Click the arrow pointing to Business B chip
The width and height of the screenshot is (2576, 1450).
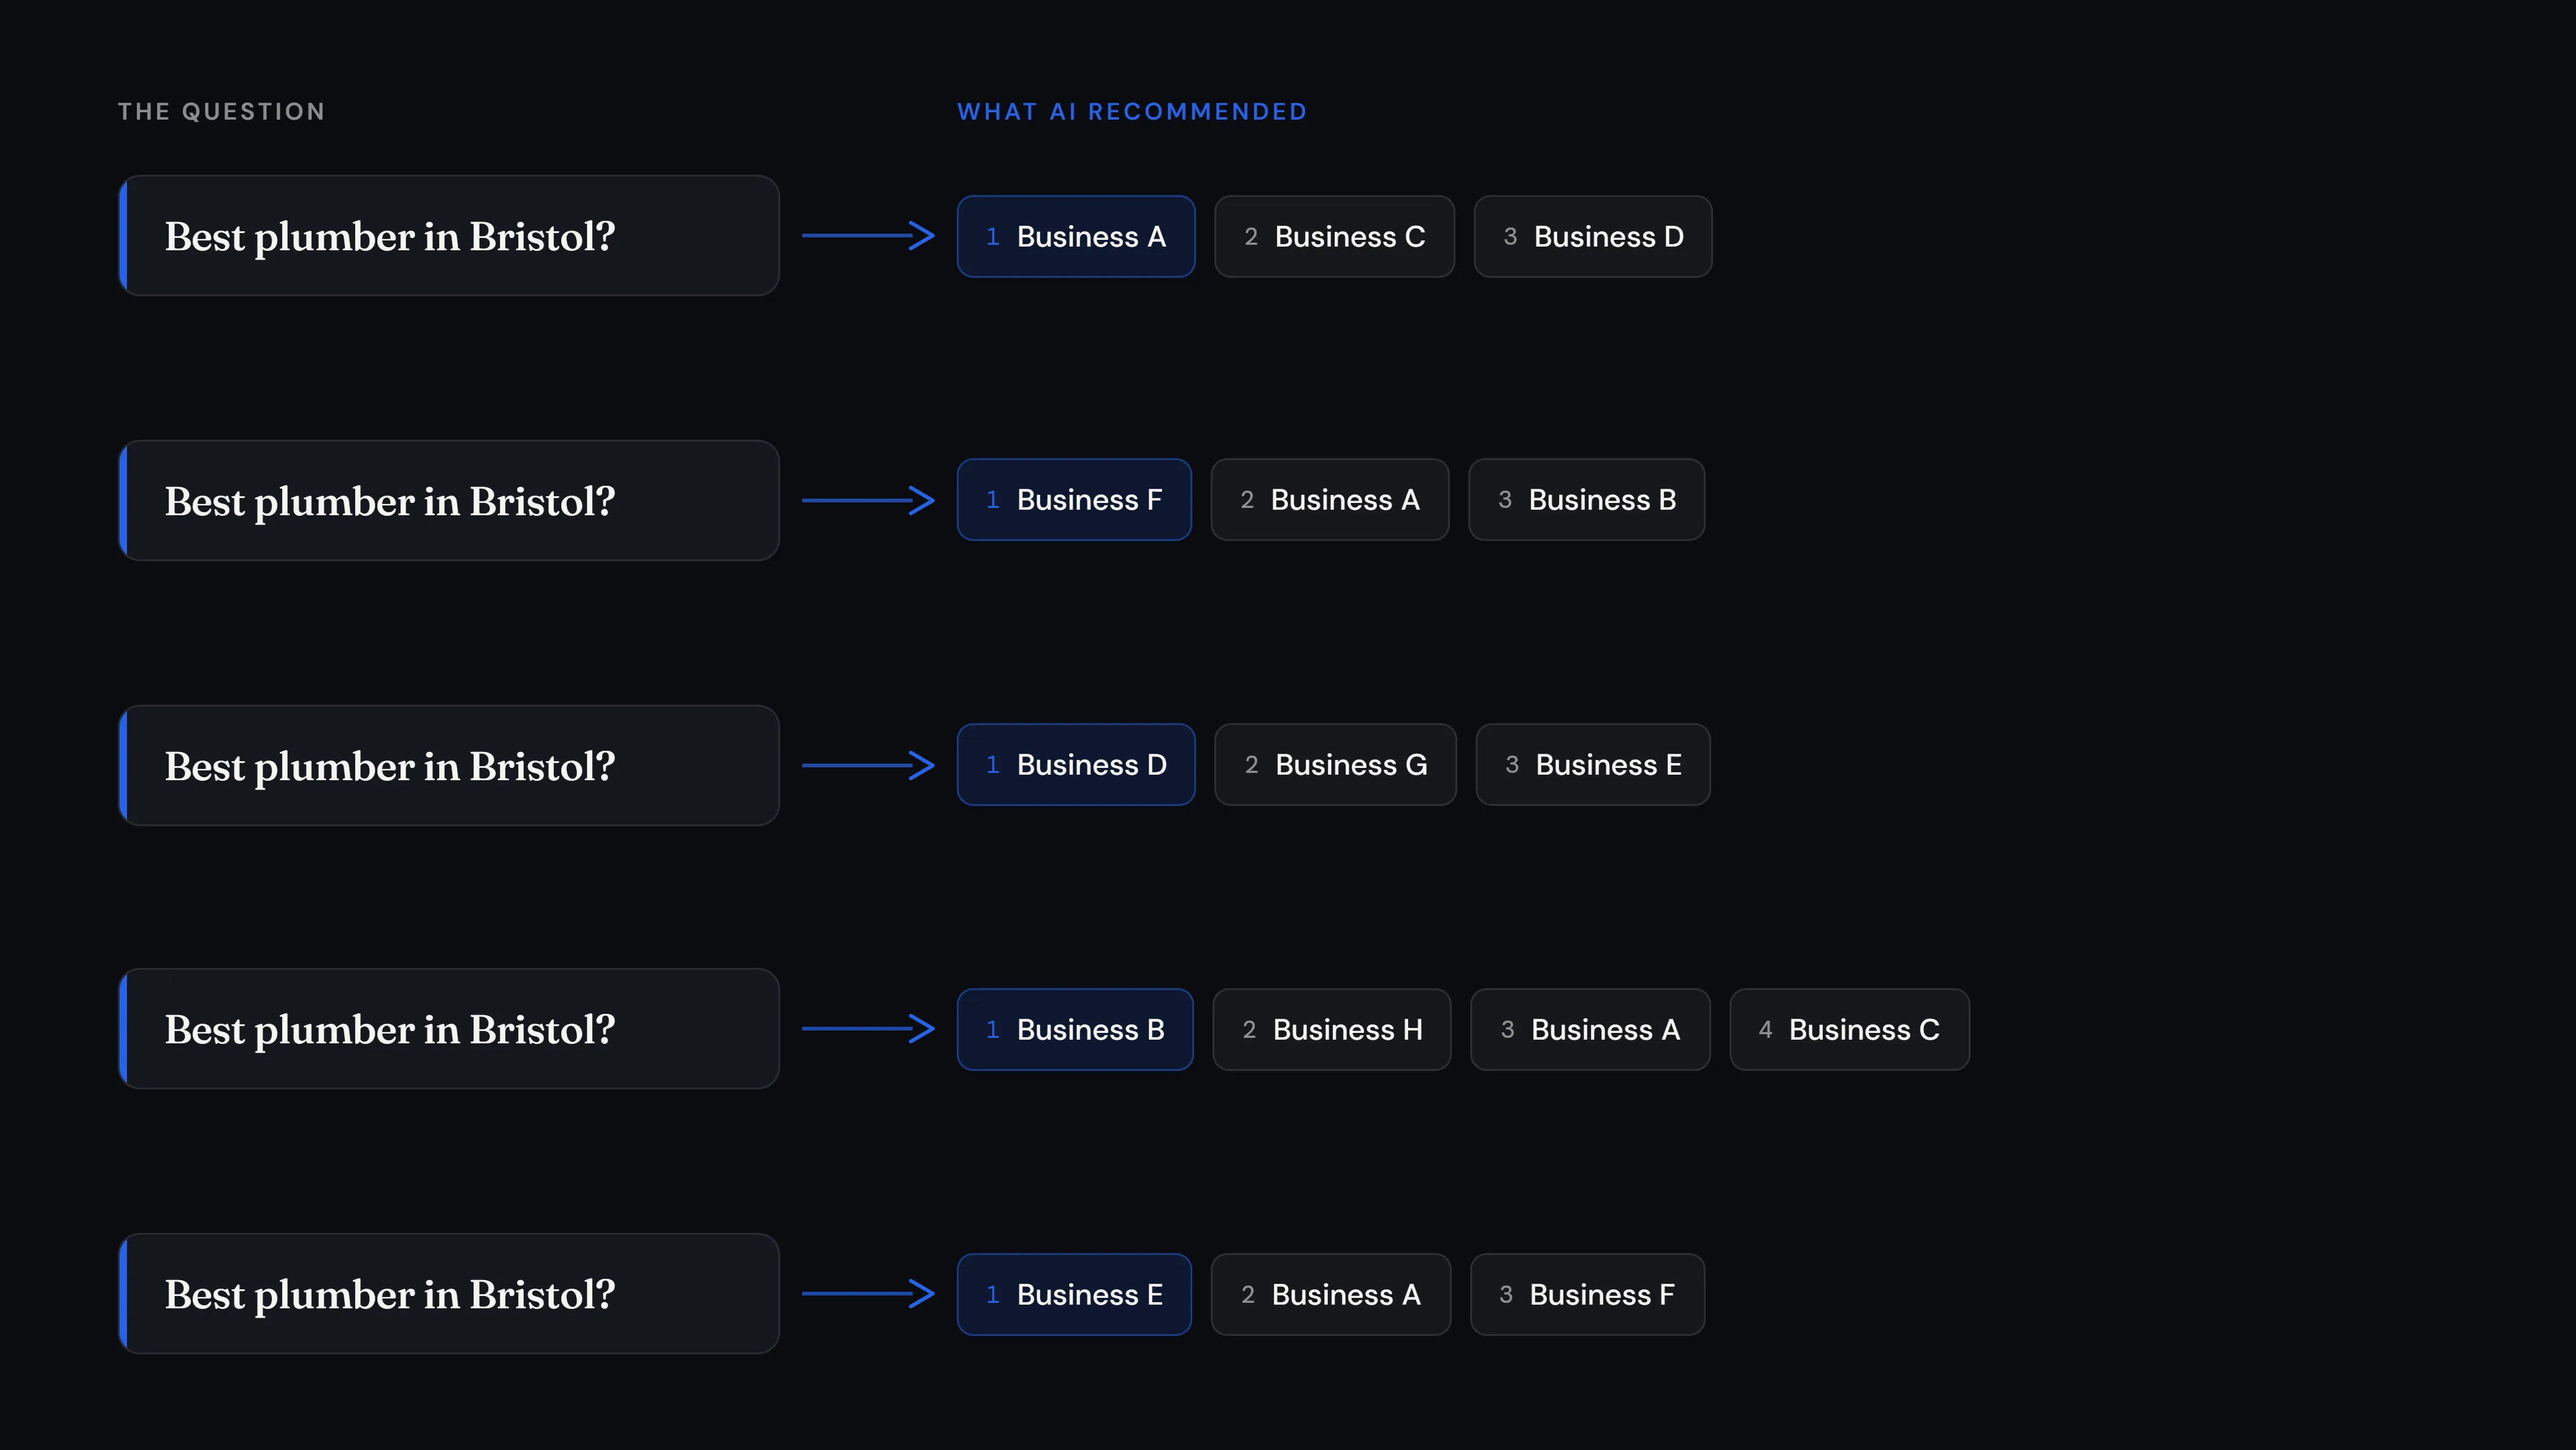(868, 1028)
